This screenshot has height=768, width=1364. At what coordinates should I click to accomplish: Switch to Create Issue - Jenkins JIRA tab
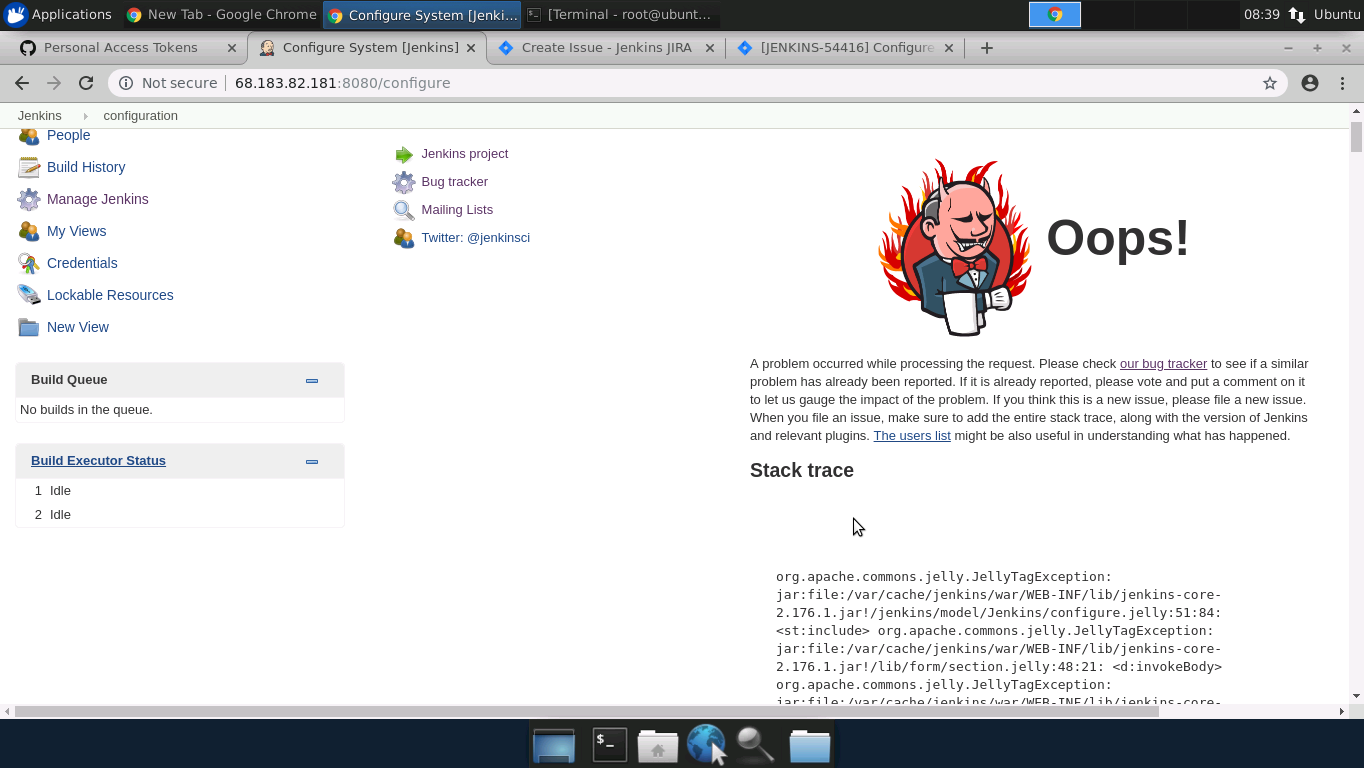click(606, 48)
